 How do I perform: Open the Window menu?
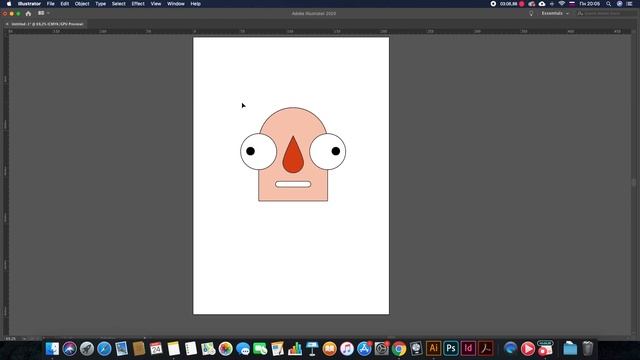176,4
